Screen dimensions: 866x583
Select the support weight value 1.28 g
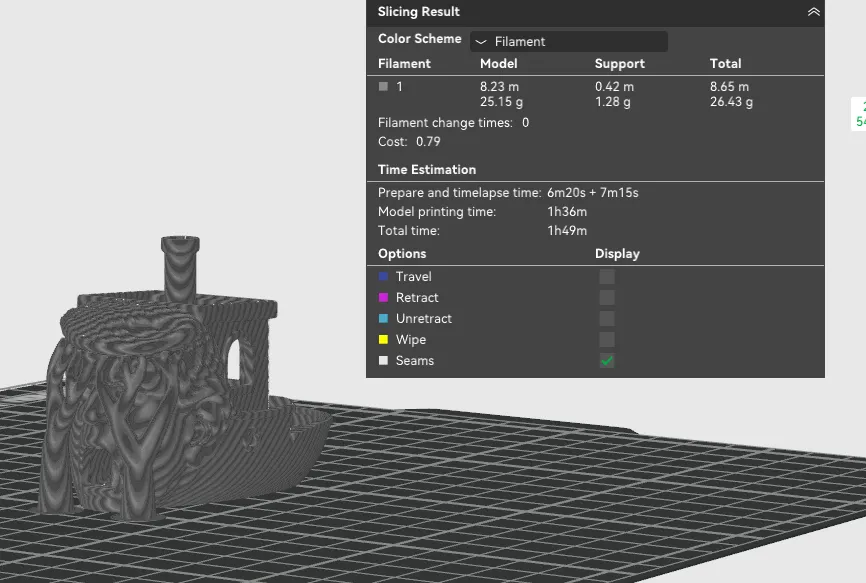612,102
